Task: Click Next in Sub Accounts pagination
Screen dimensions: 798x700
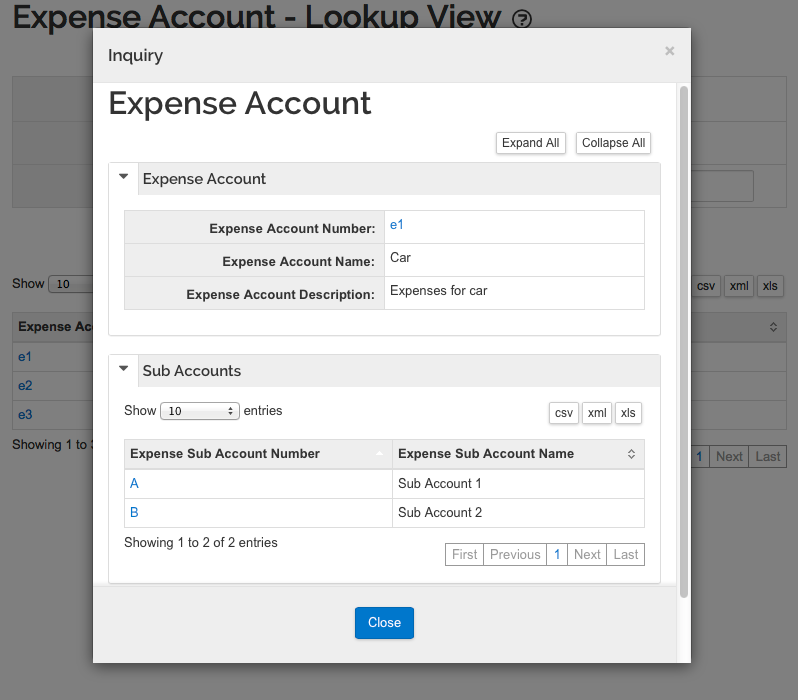Action: [x=587, y=554]
